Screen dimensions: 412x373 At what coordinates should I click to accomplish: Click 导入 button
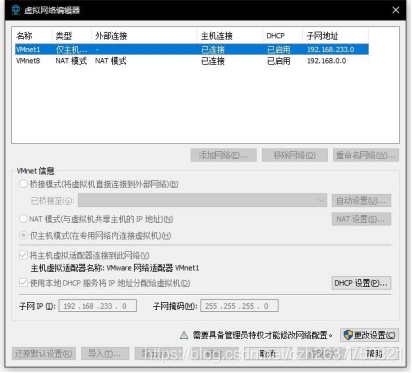[105, 353]
